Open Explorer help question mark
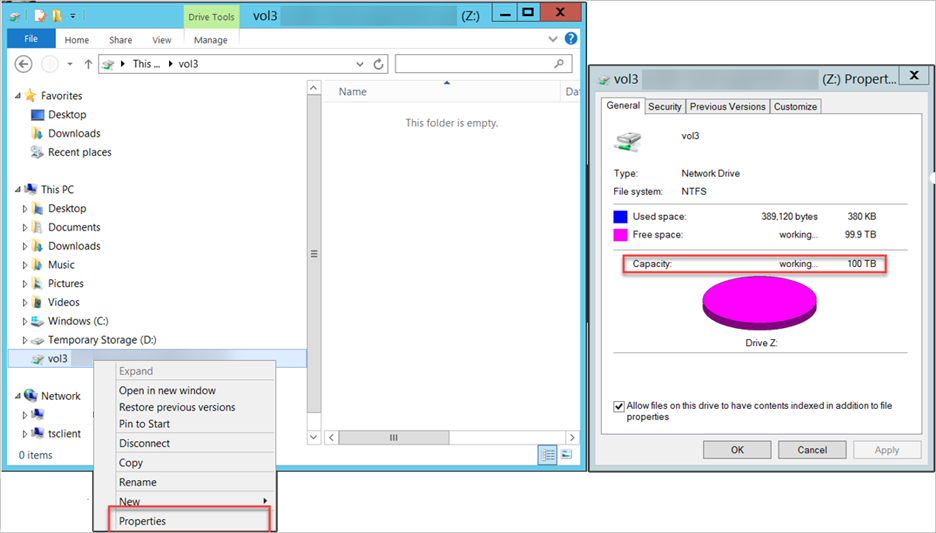This screenshot has height=533, width=936. (571, 39)
